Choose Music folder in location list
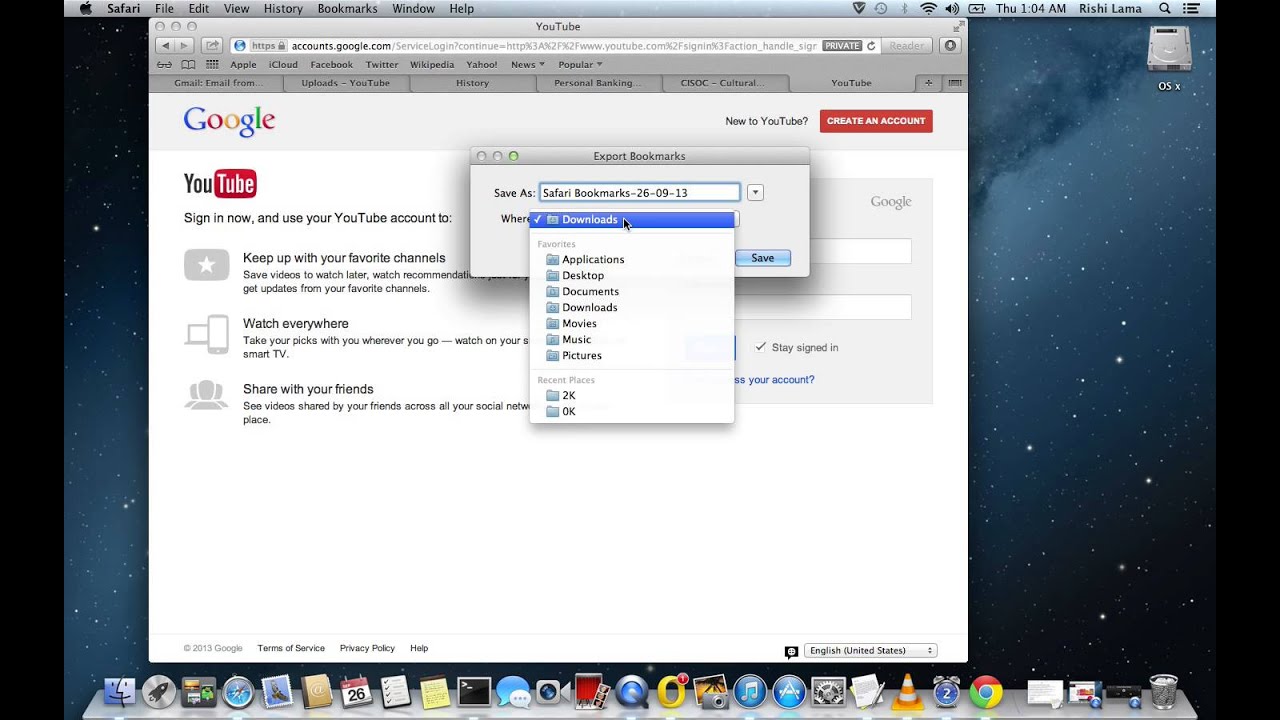This screenshot has width=1280, height=720. tap(632, 339)
